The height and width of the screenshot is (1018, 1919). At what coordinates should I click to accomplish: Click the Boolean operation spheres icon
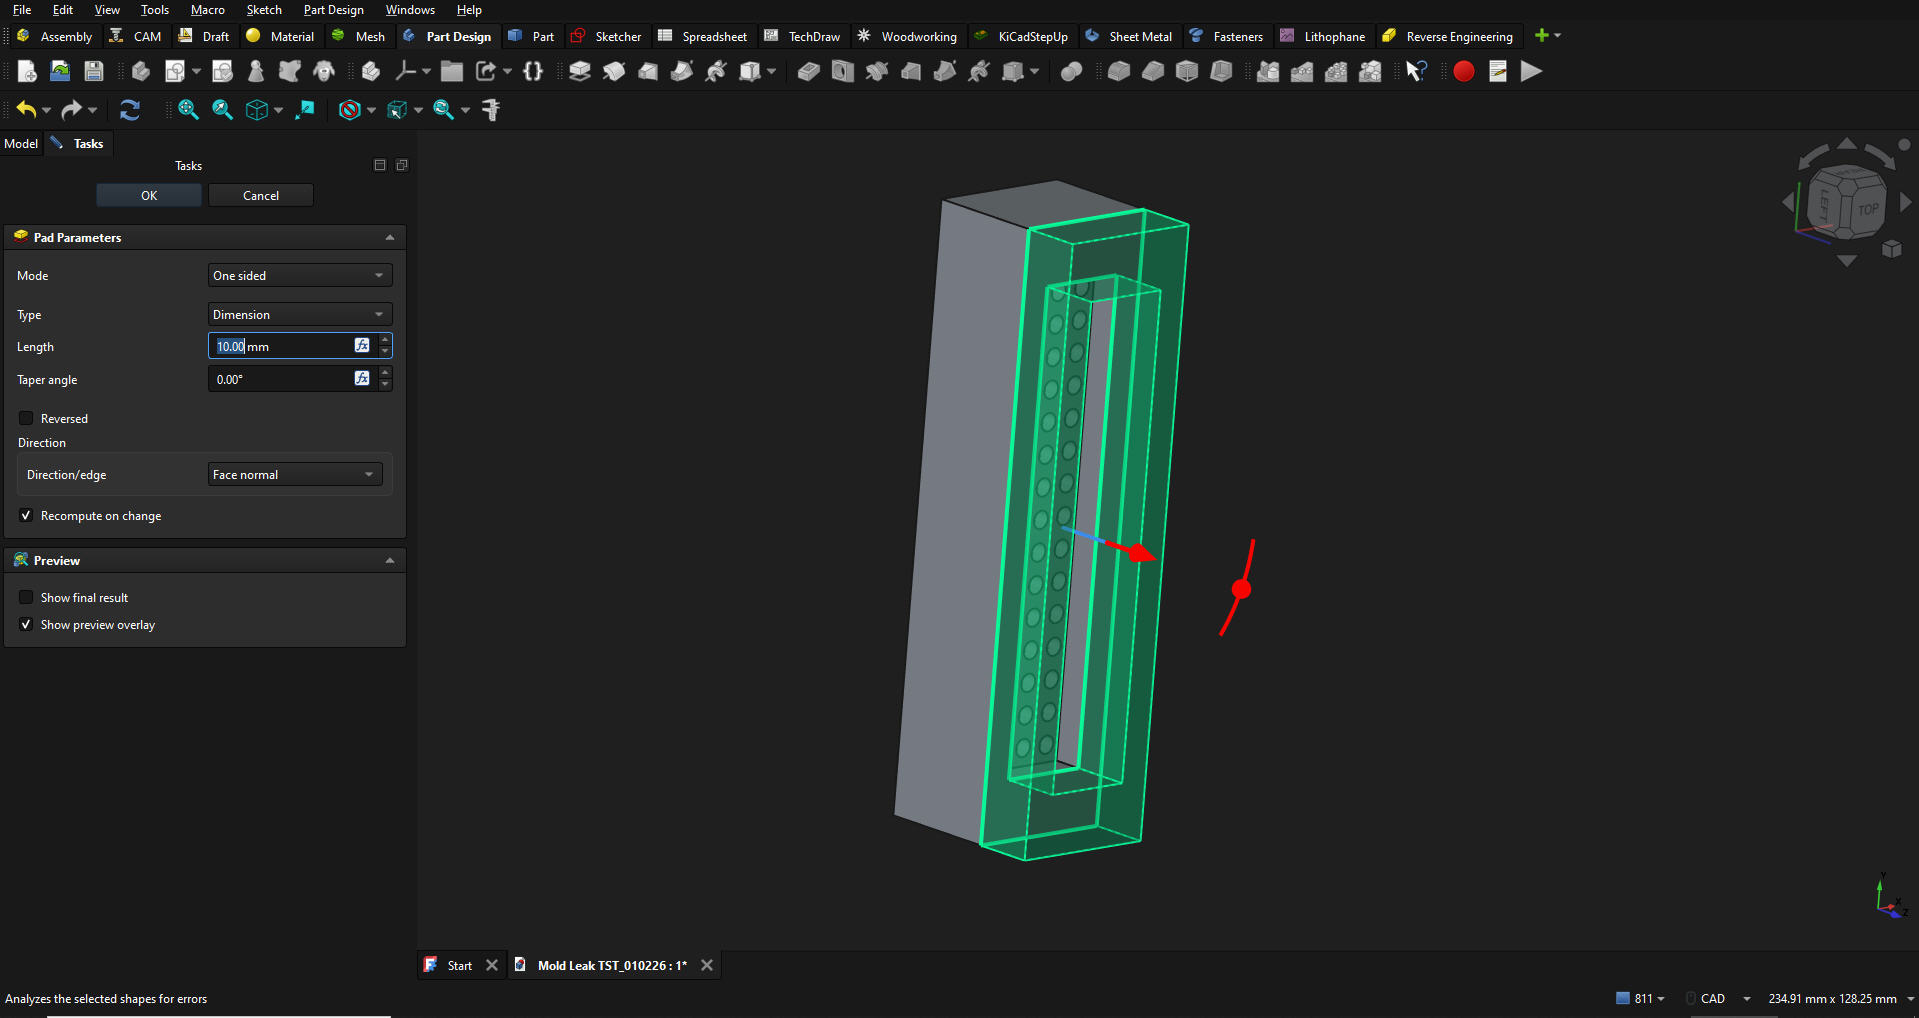[x=1071, y=71]
